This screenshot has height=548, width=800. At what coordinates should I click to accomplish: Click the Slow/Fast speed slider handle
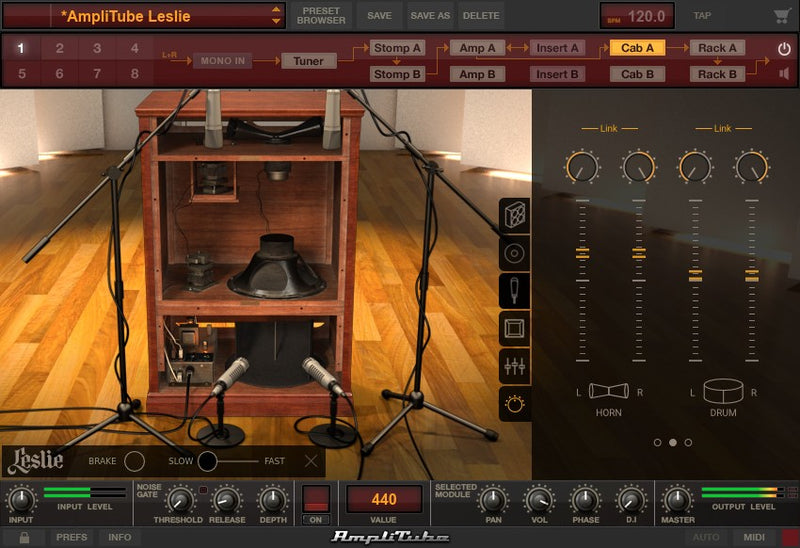207,461
